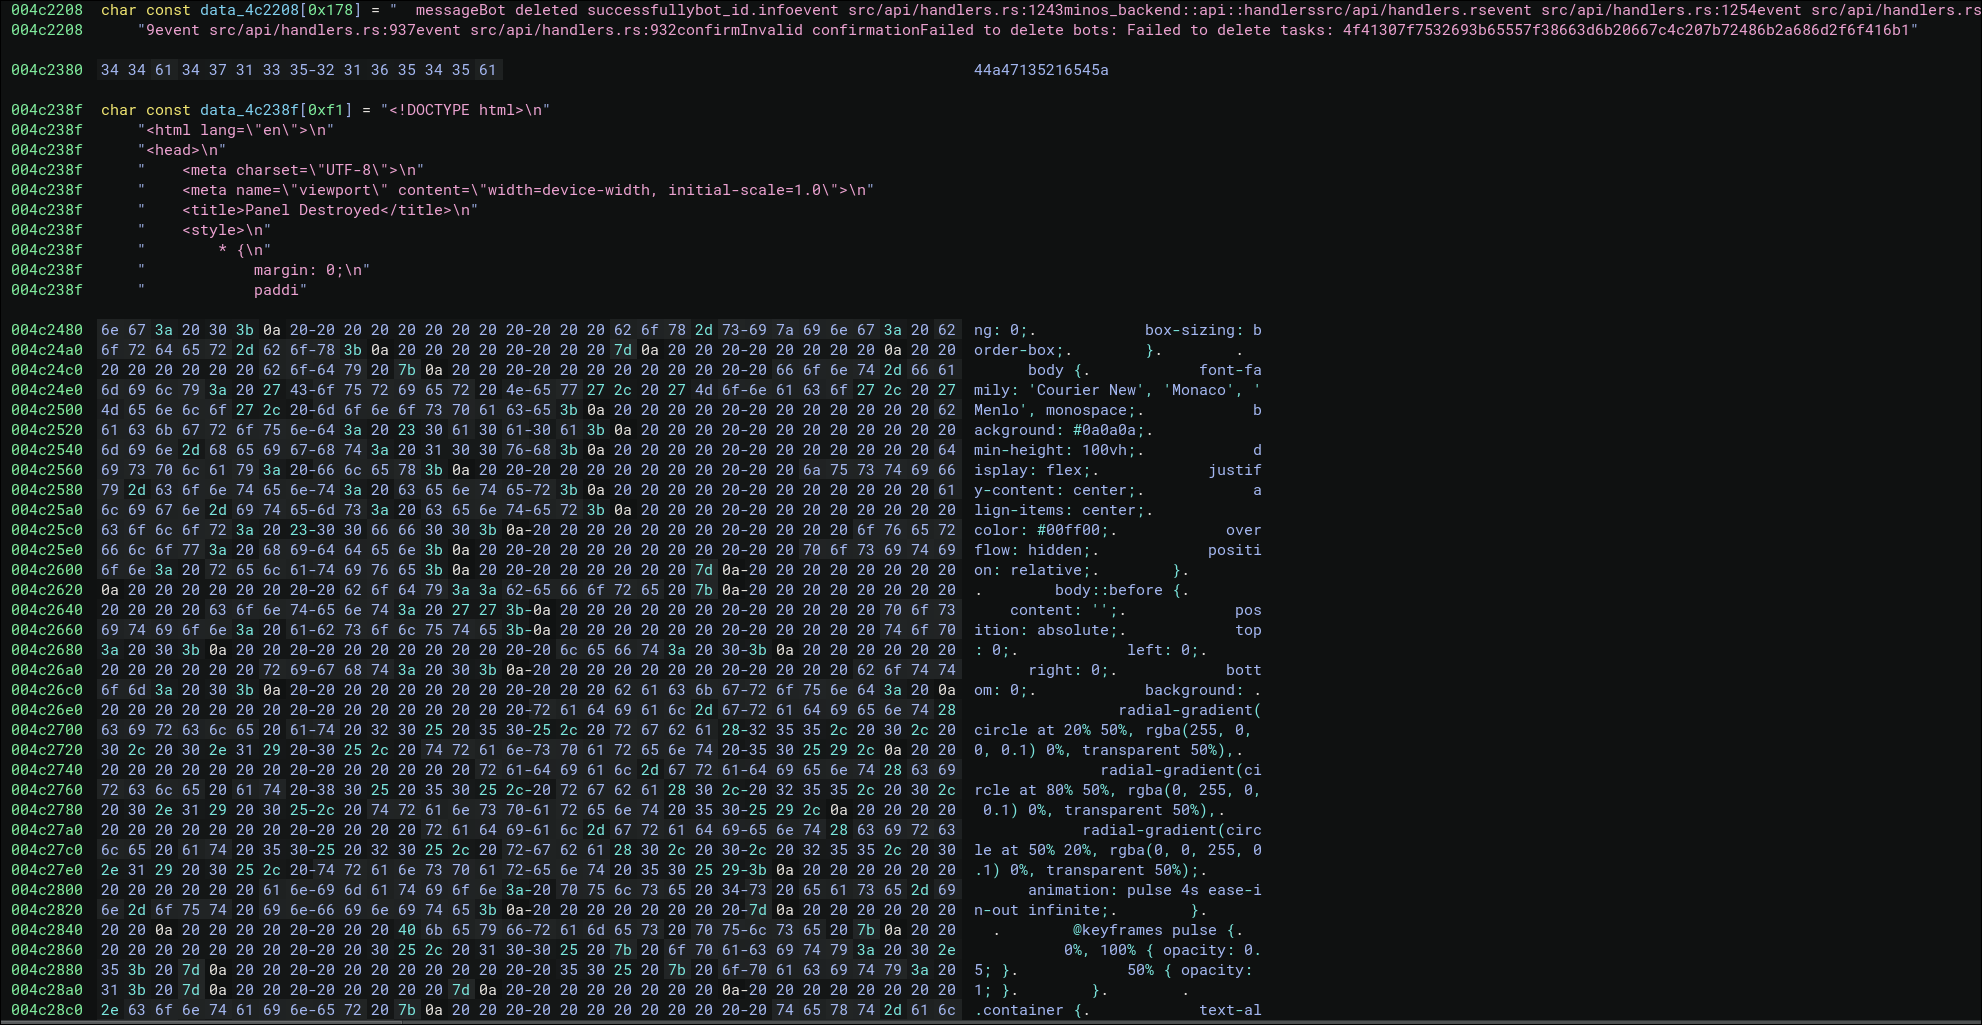
Task: Click the address 004c2680
Action: point(47,650)
